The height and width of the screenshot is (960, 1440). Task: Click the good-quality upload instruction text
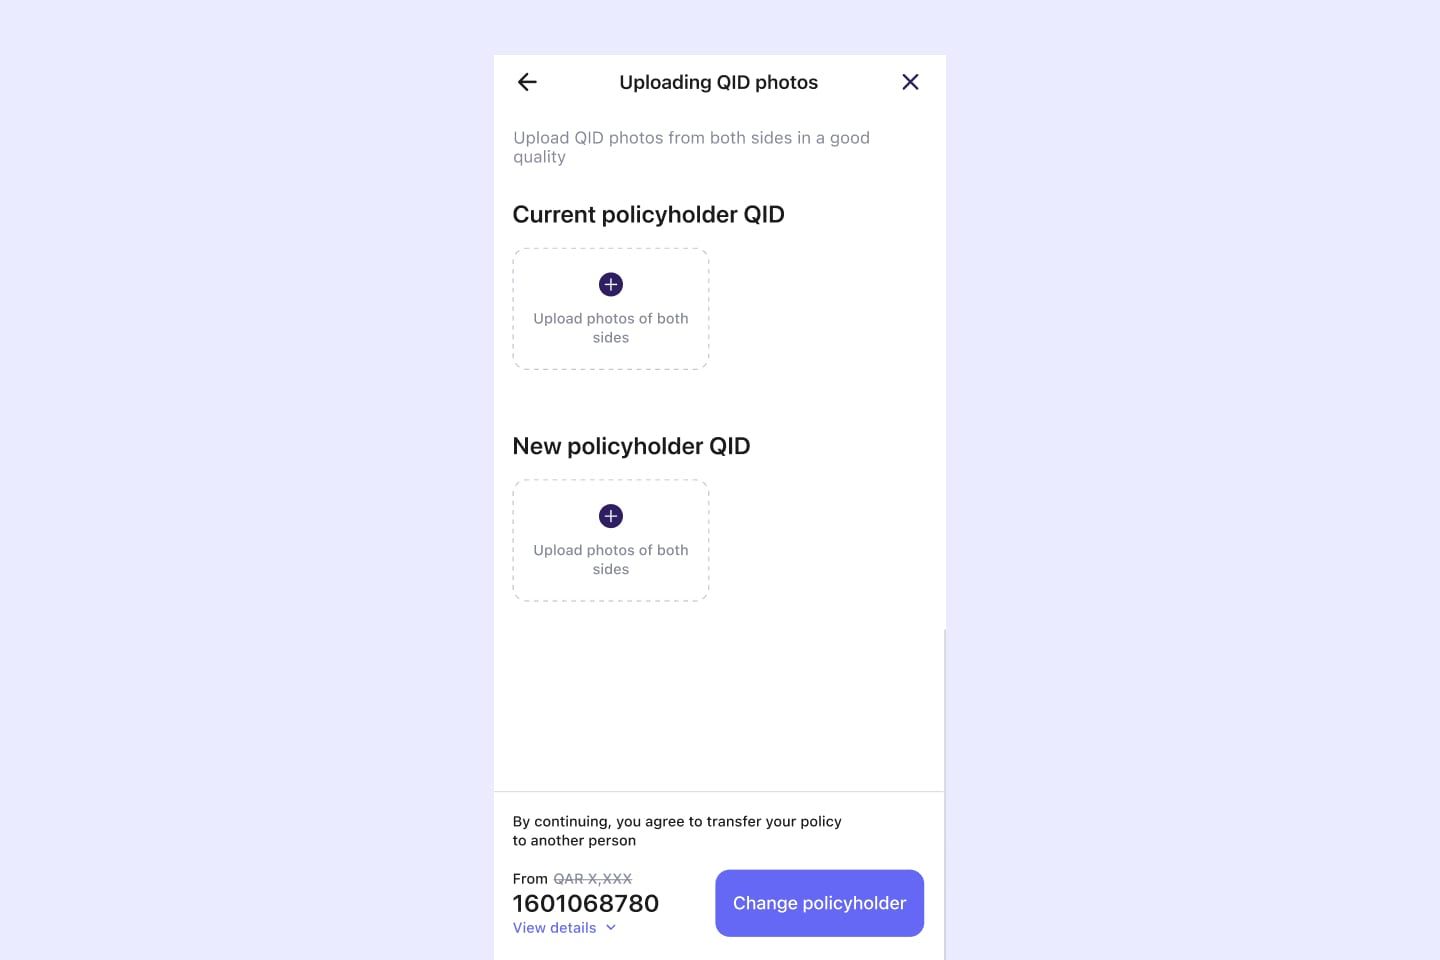[691, 147]
